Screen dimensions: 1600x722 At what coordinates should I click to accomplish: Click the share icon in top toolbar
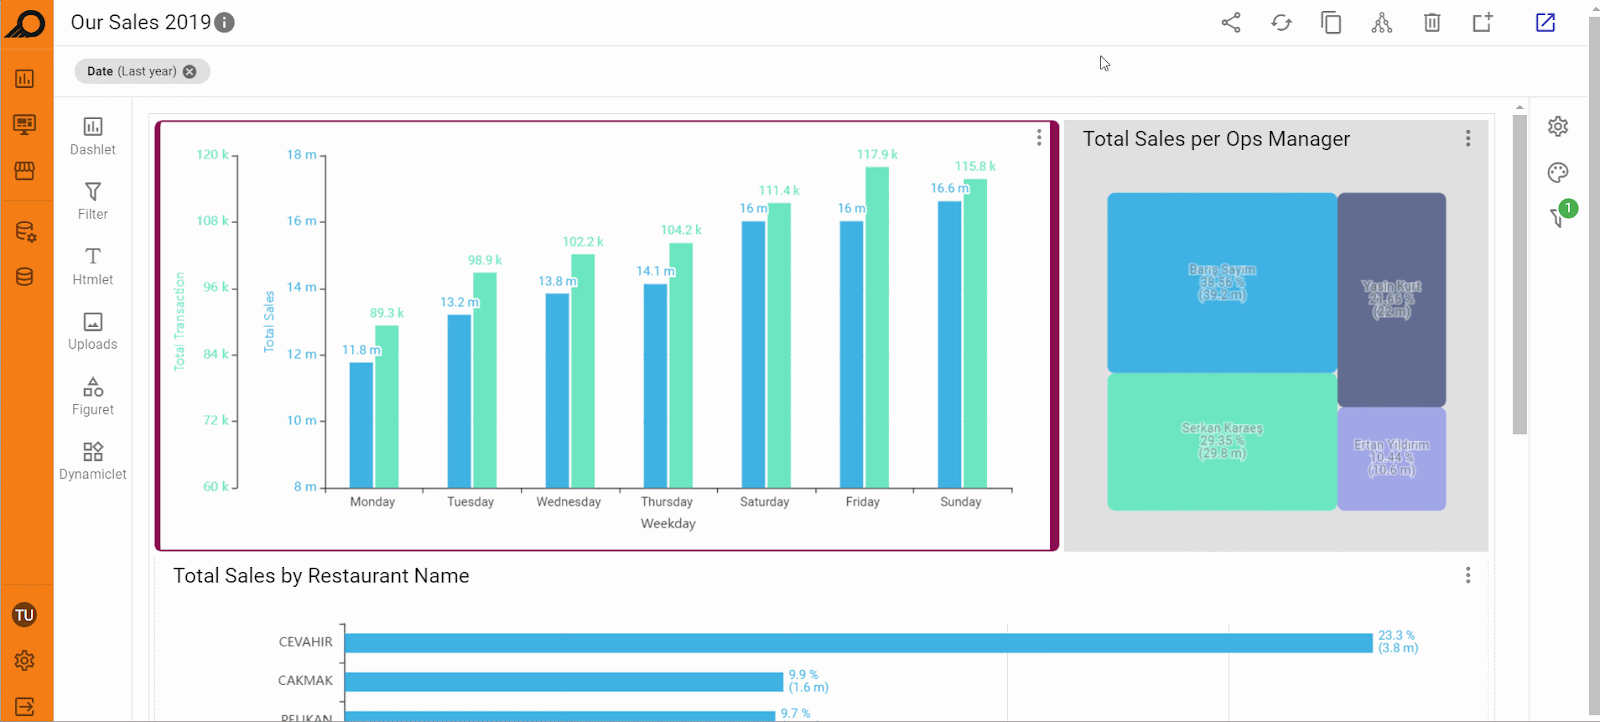1231,22
